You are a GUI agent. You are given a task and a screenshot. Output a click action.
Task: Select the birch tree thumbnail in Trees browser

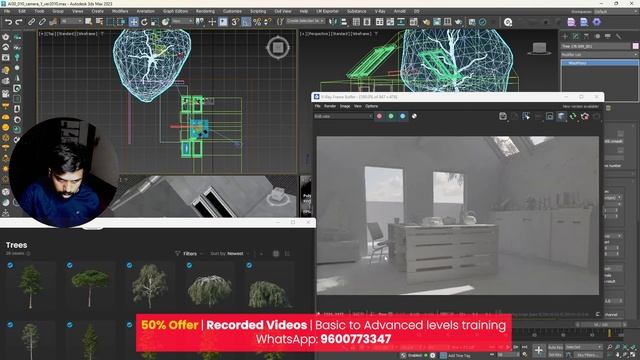[150, 287]
